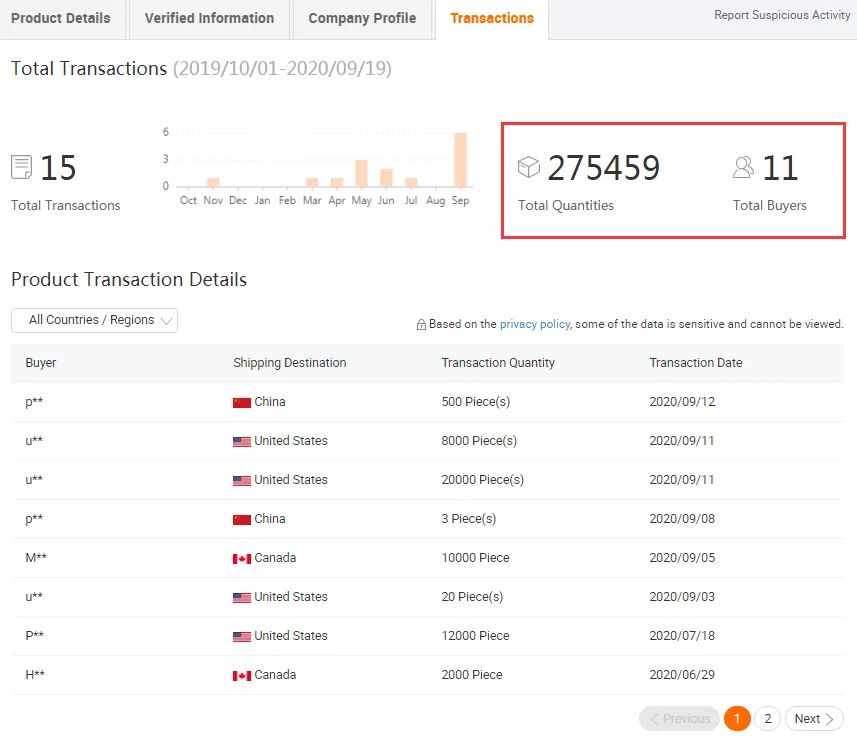Click buyer M** in Canada row

click(x=36, y=558)
